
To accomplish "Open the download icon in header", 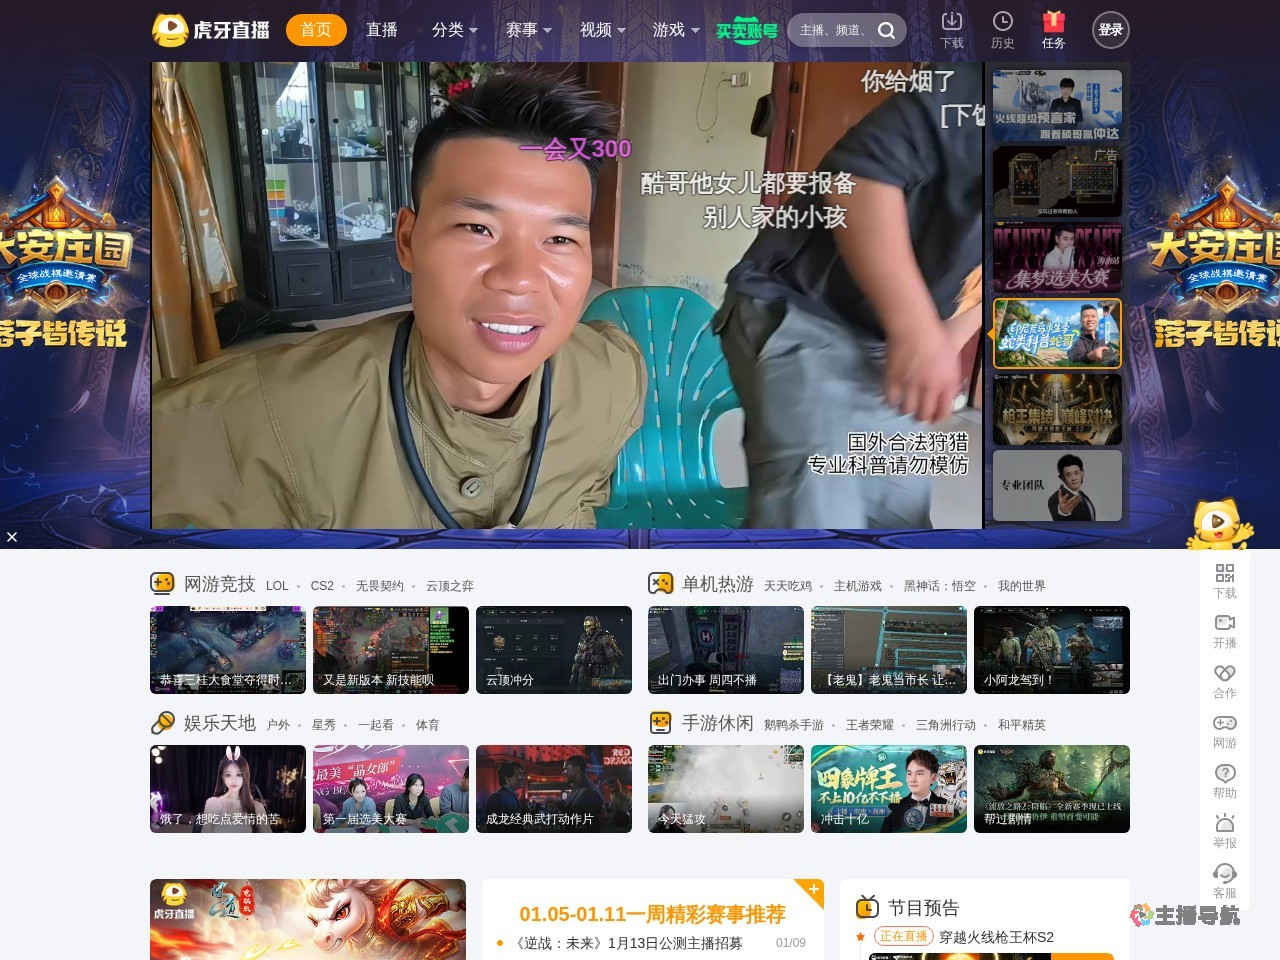I will 952,21.
